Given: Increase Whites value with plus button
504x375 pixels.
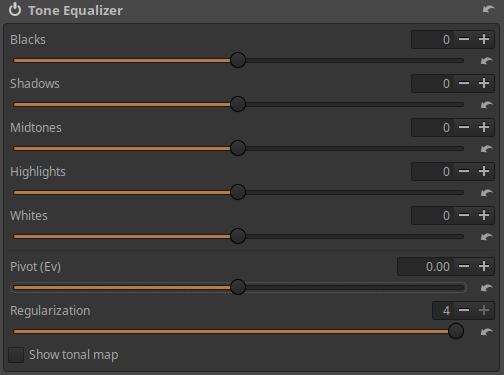Looking at the screenshot, I should tap(484, 215).
